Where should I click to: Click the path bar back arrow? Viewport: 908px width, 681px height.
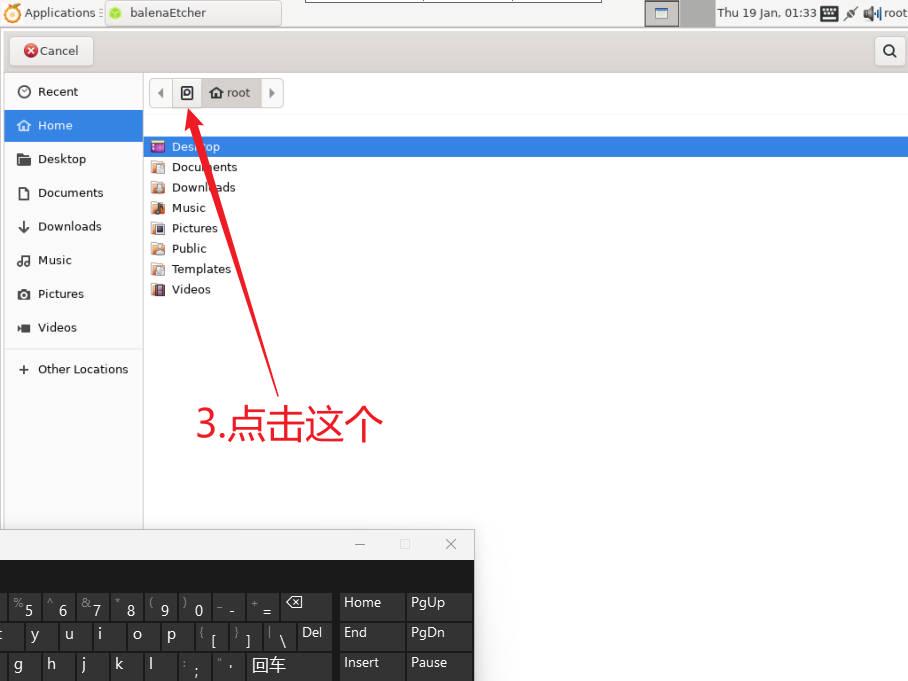pos(161,93)
